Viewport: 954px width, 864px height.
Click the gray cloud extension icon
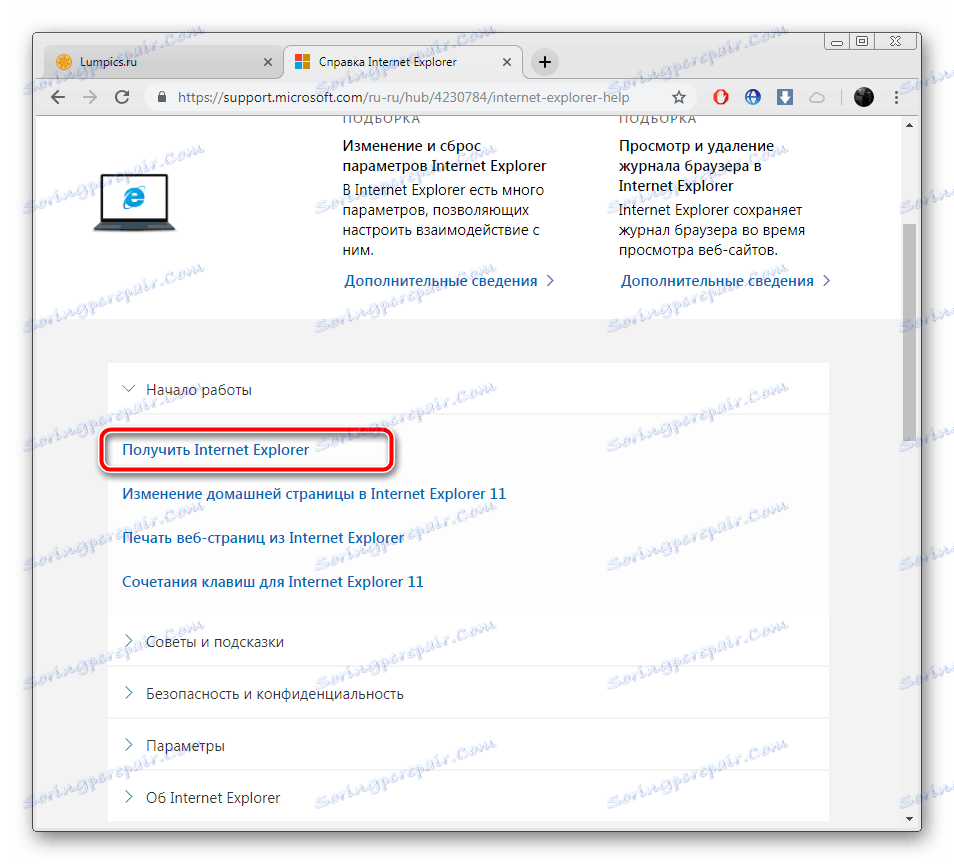click(817, 97)
